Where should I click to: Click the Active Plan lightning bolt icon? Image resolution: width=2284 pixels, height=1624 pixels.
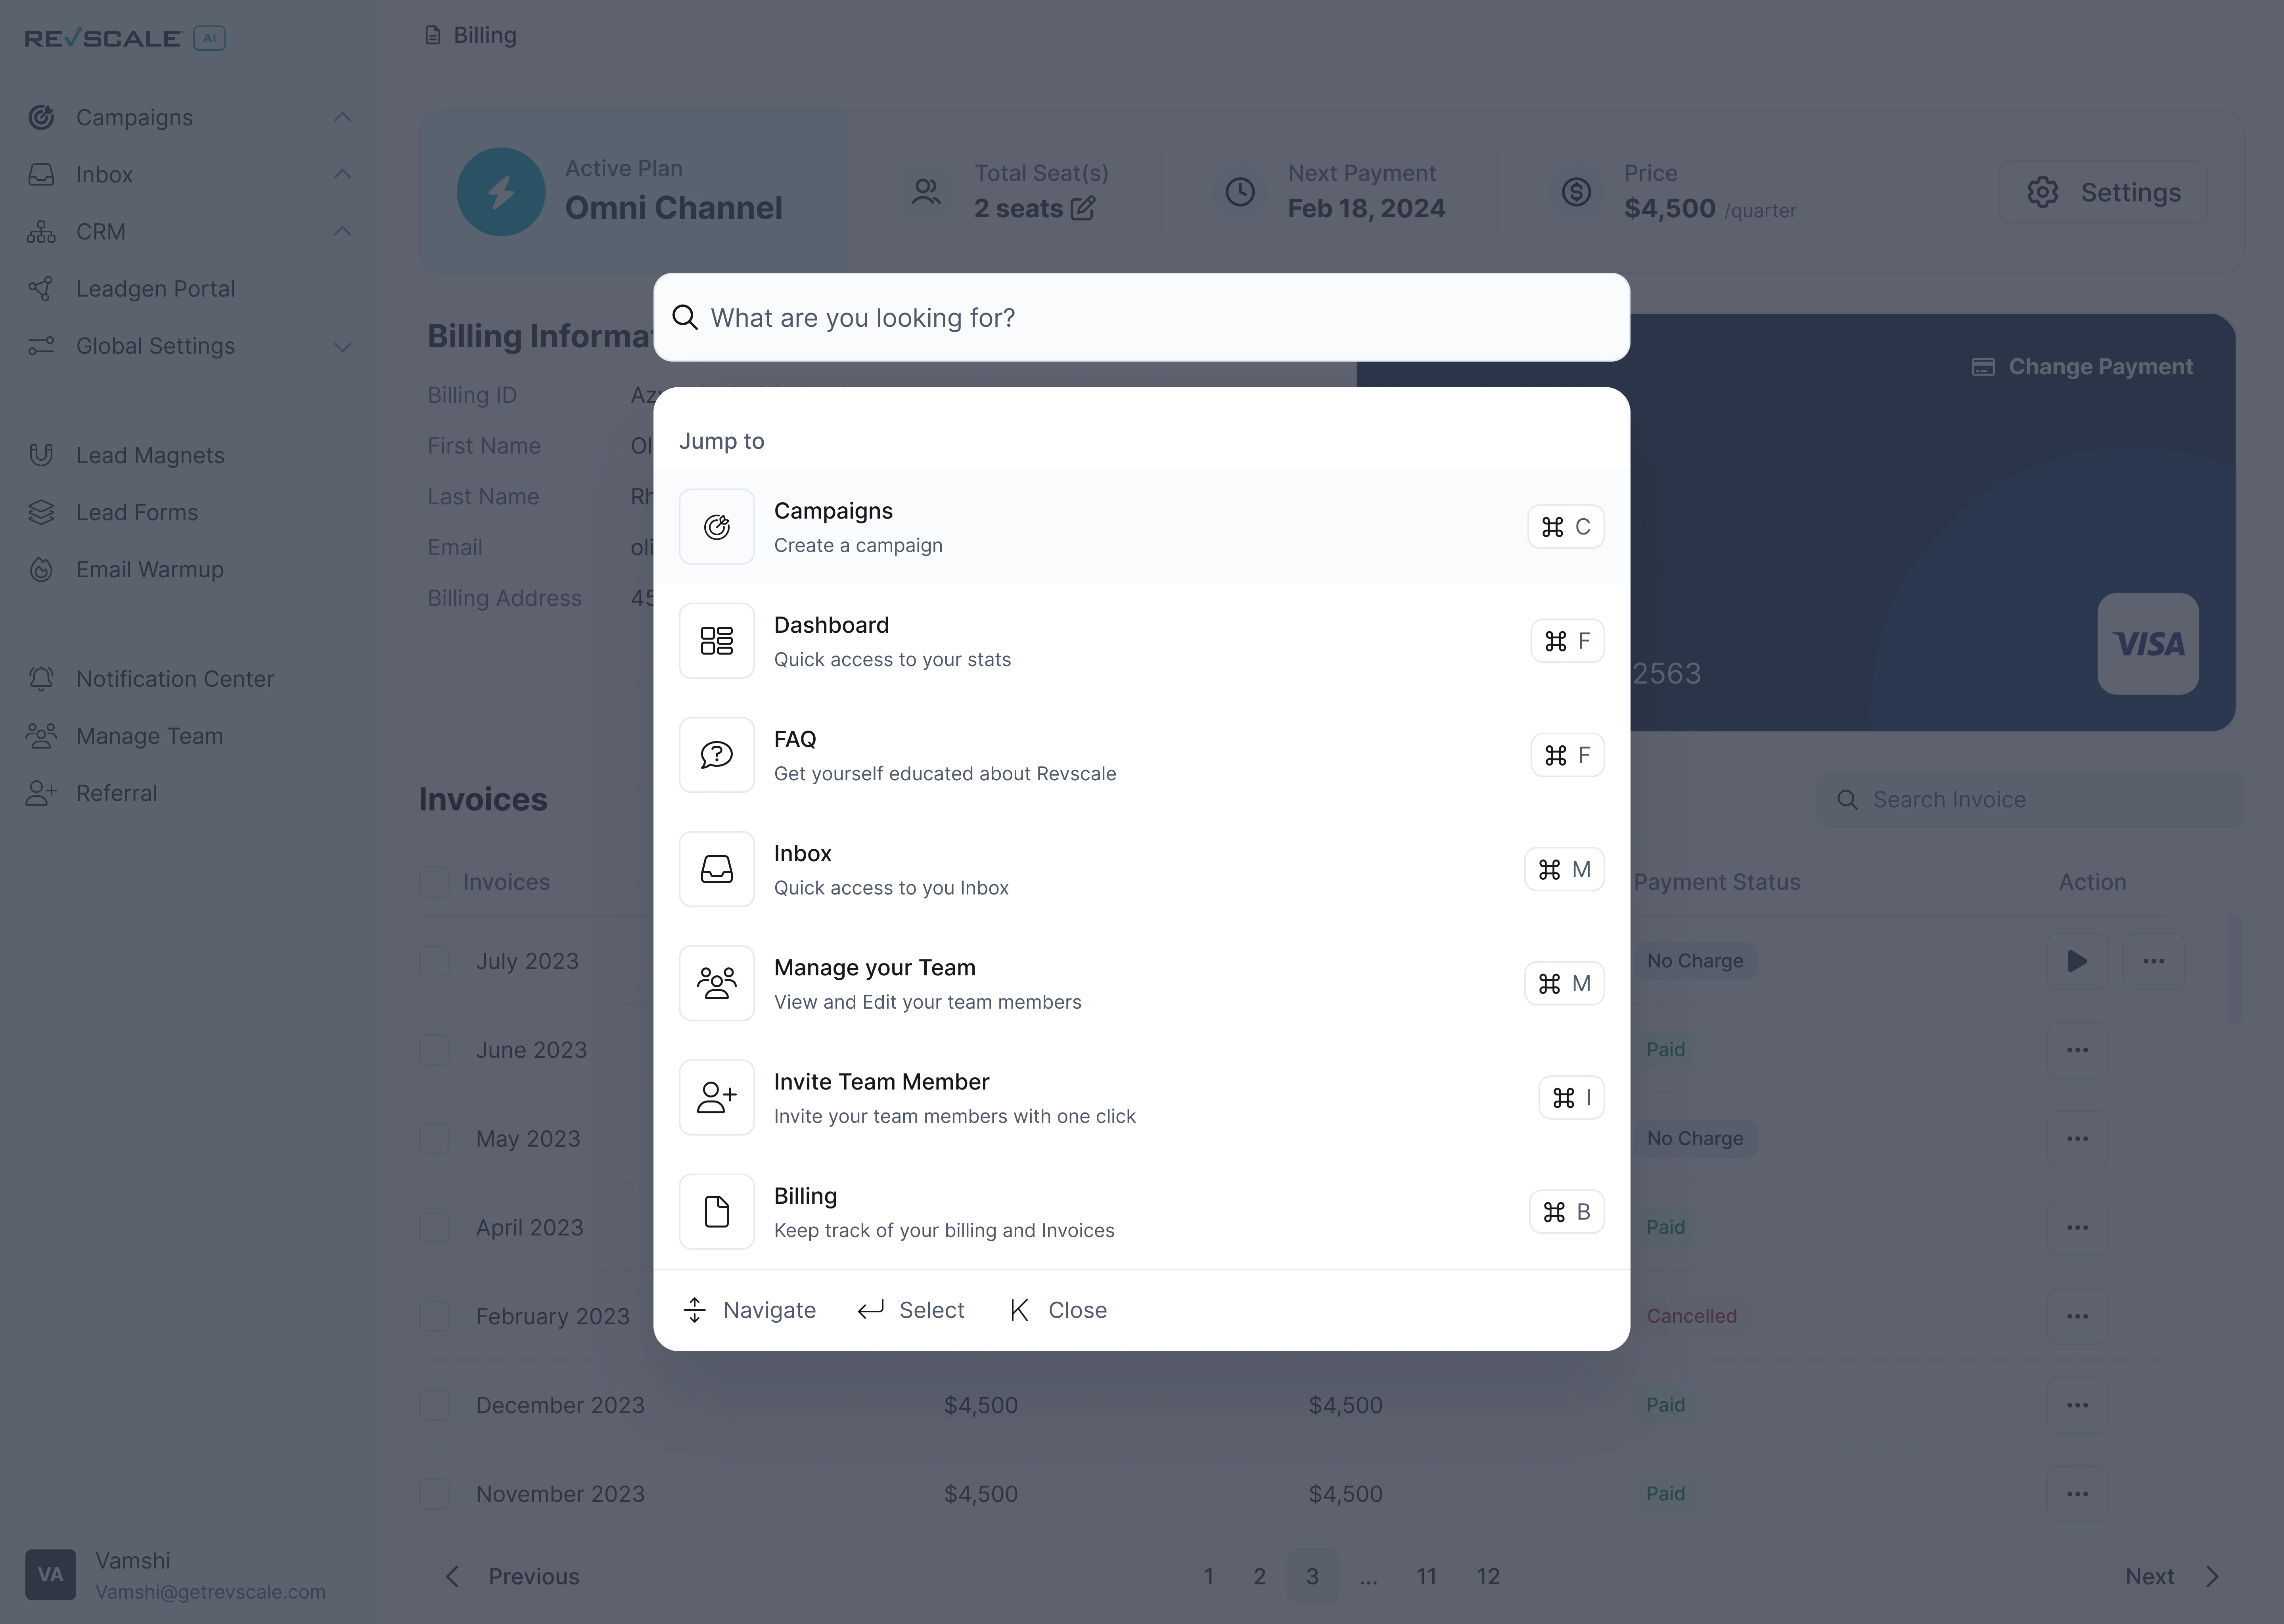(x=501, y=192)
